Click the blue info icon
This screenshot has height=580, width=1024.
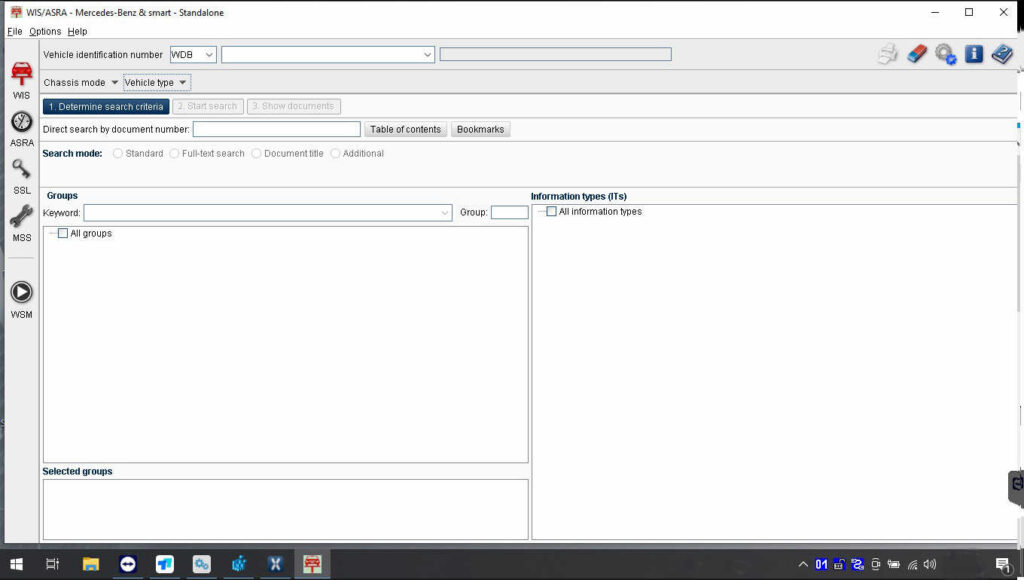973,54
